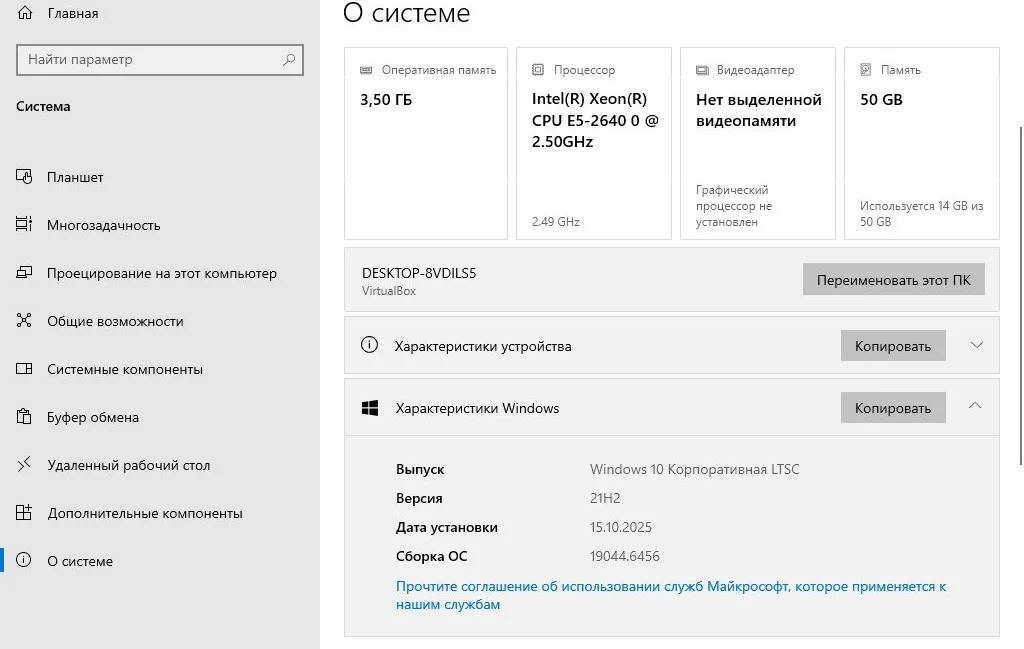This screenshot has height=649, width=1024.
Task: Click the Windows logo in Характеристики Windows
Action: pos(370,408)
